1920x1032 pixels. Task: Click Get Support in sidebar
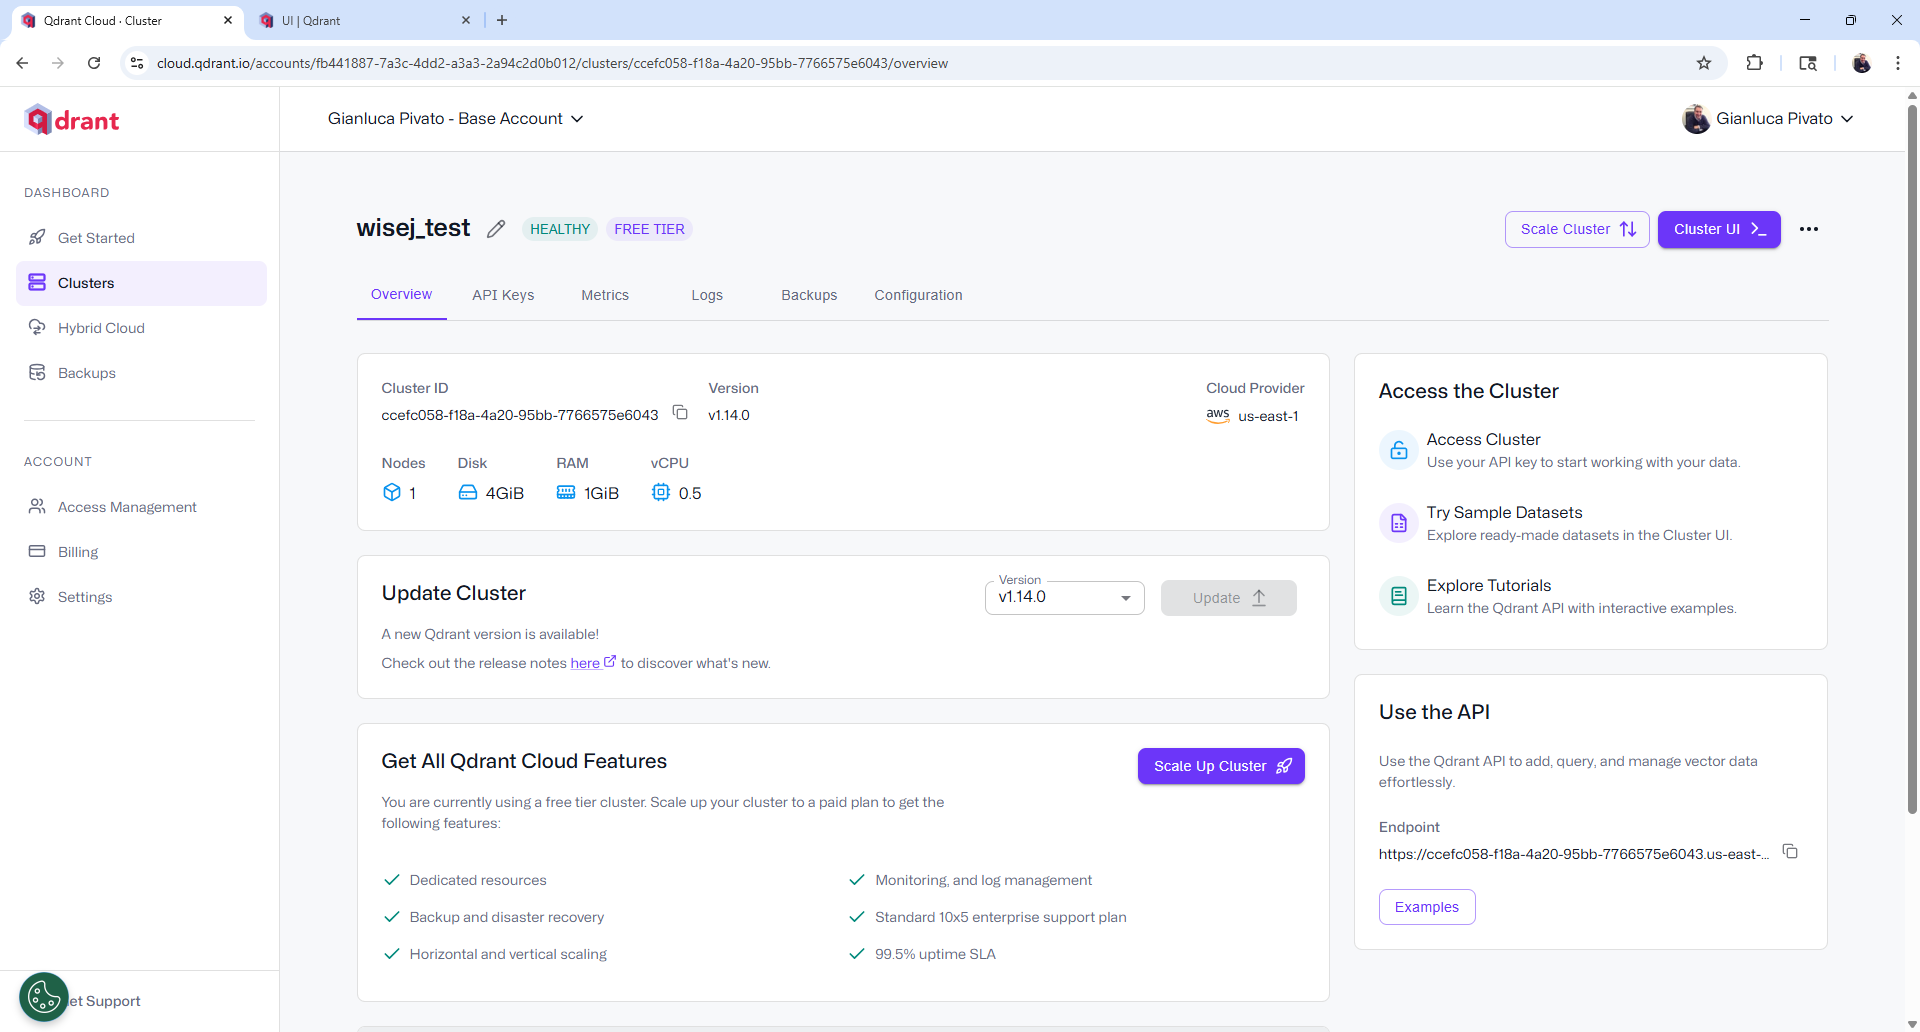105,1001
